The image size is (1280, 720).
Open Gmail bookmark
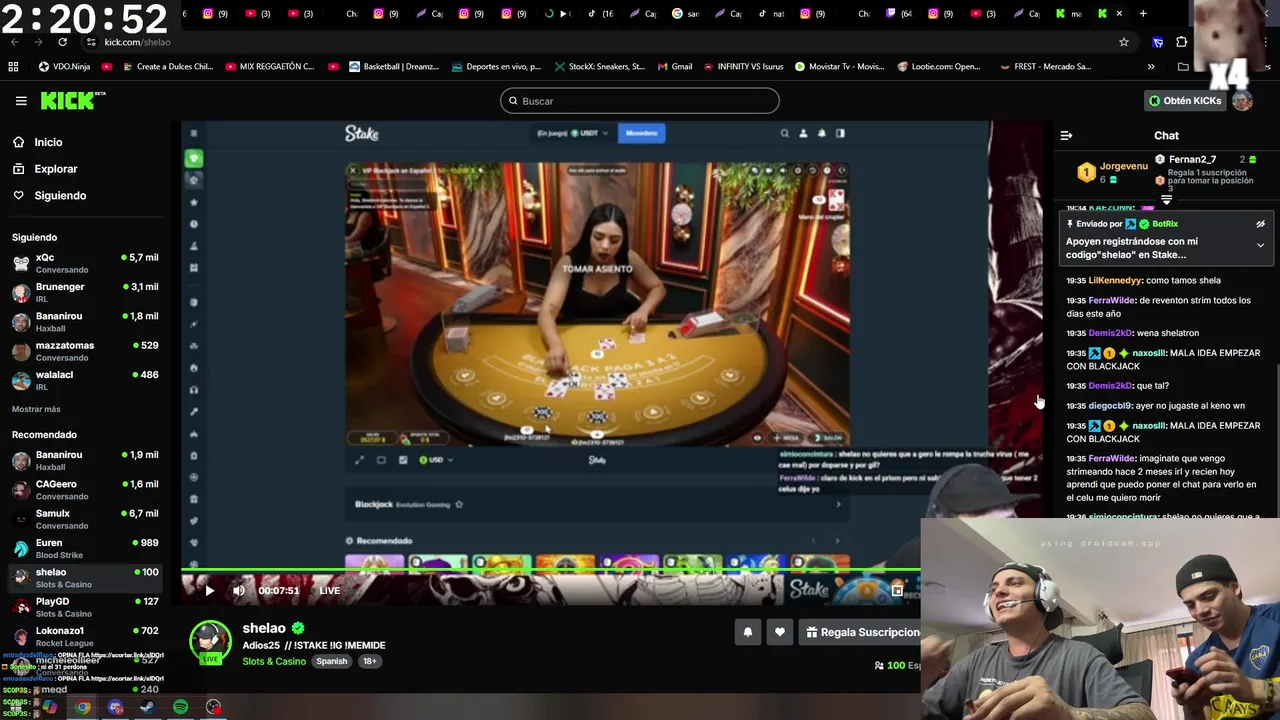click(x=675, y=67)
